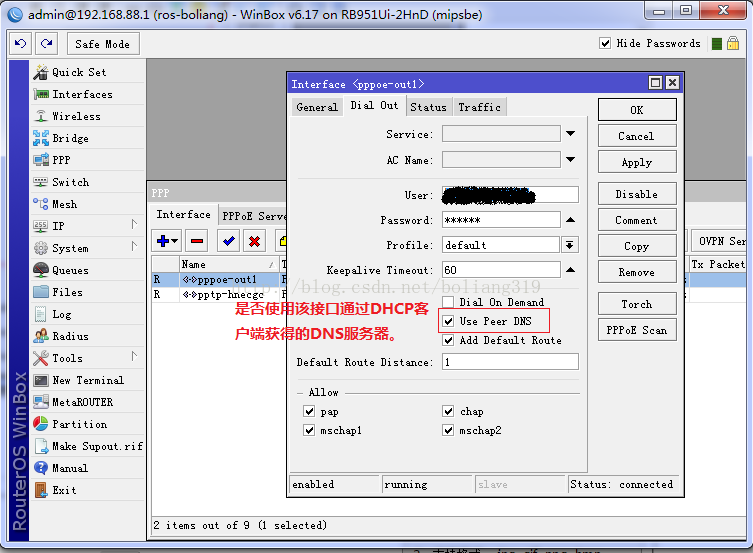Switch to the Traffic tab
The image size is (753, 553).
(x=480, y=107)
